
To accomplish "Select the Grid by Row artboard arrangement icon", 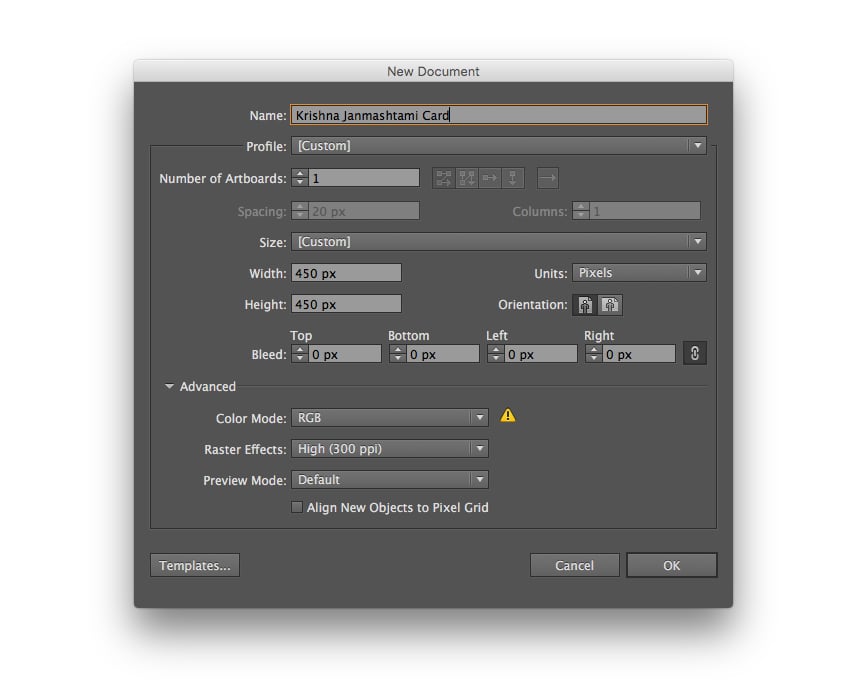I will [444, 178].
